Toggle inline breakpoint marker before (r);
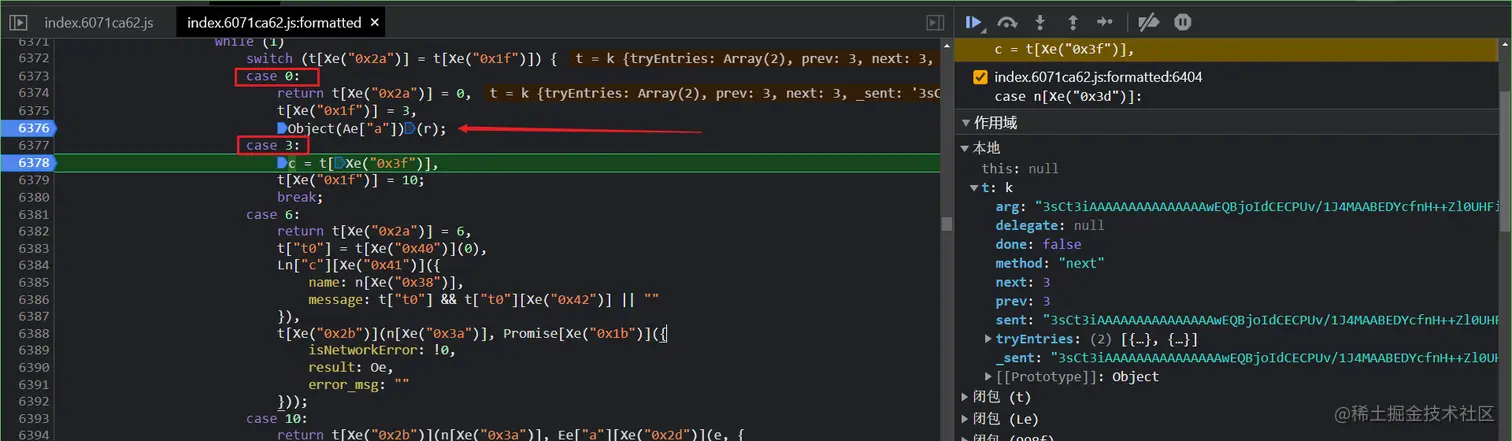The width and height of the screenshot is (1512, 441). 409,128
